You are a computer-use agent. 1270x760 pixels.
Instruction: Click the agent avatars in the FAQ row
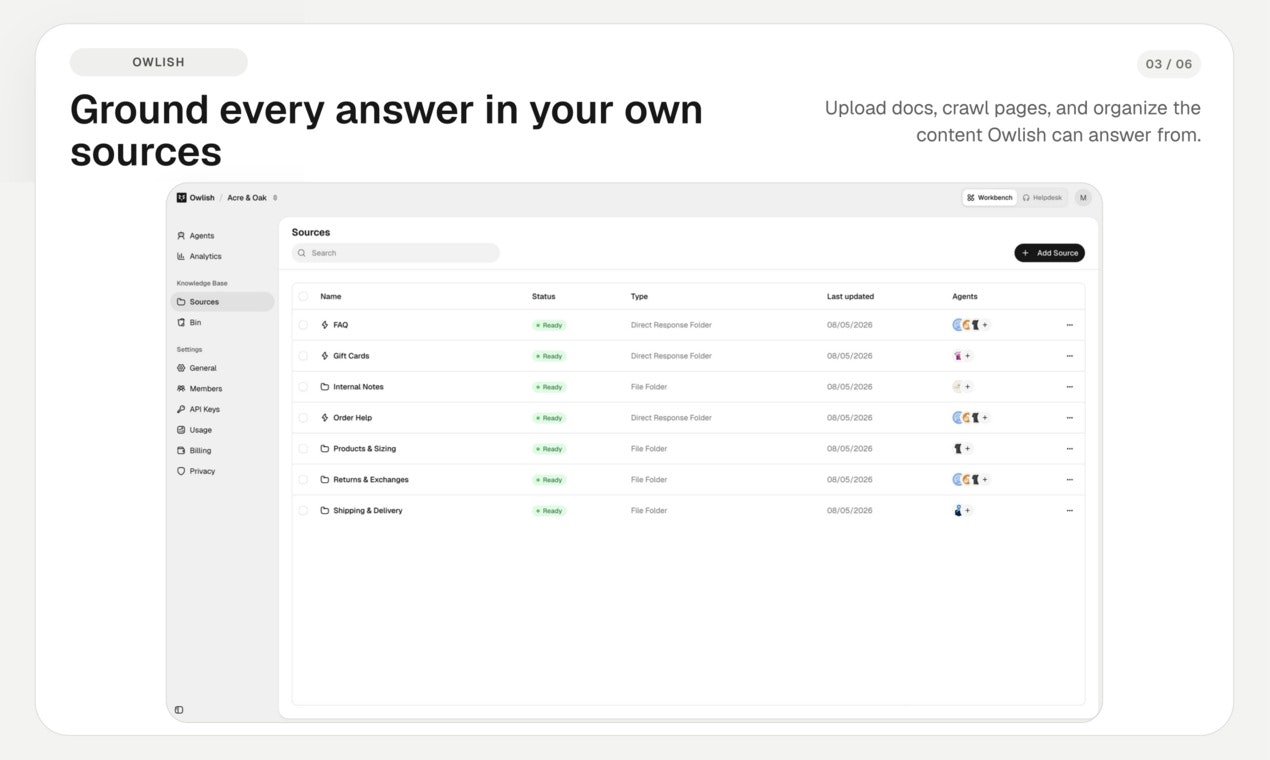click(966, 325)
